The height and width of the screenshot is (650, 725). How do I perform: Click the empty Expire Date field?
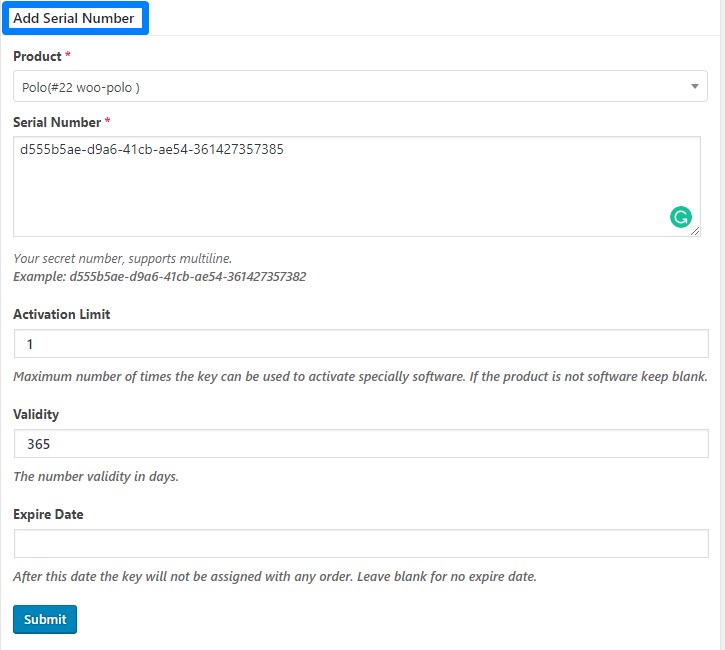(361, 544)
